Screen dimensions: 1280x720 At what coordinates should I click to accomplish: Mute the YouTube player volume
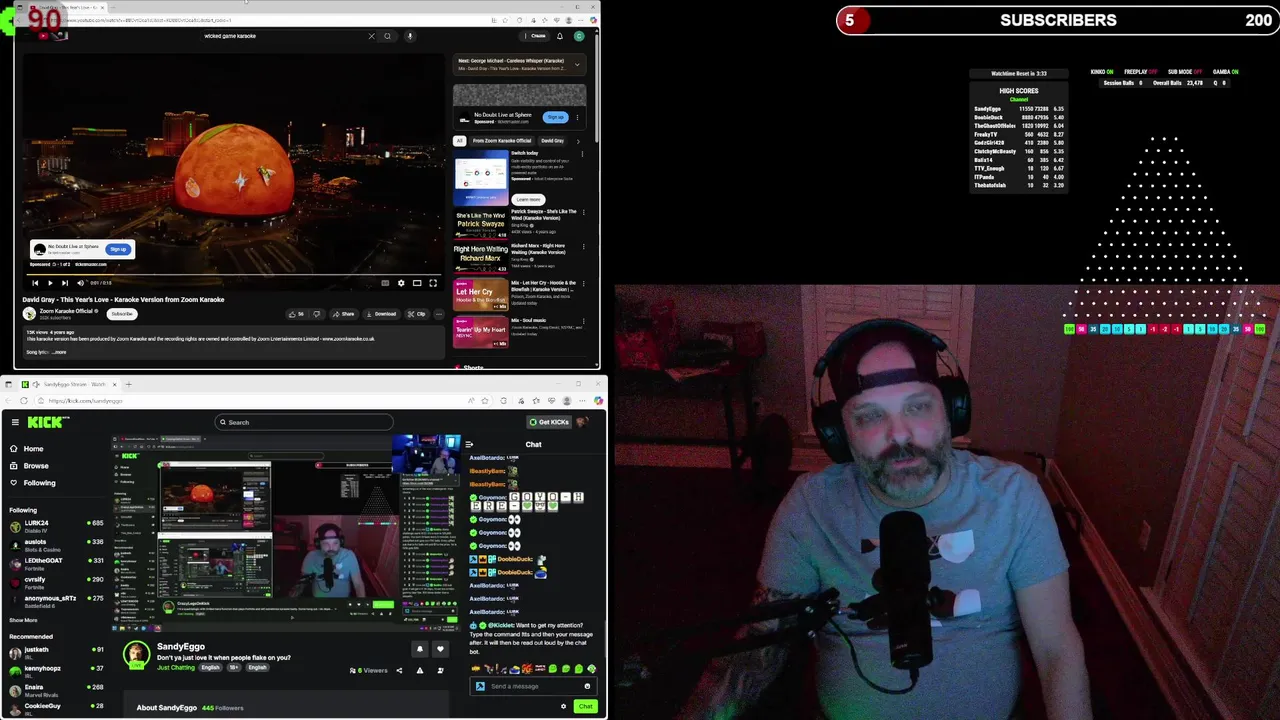coord(80,283)
